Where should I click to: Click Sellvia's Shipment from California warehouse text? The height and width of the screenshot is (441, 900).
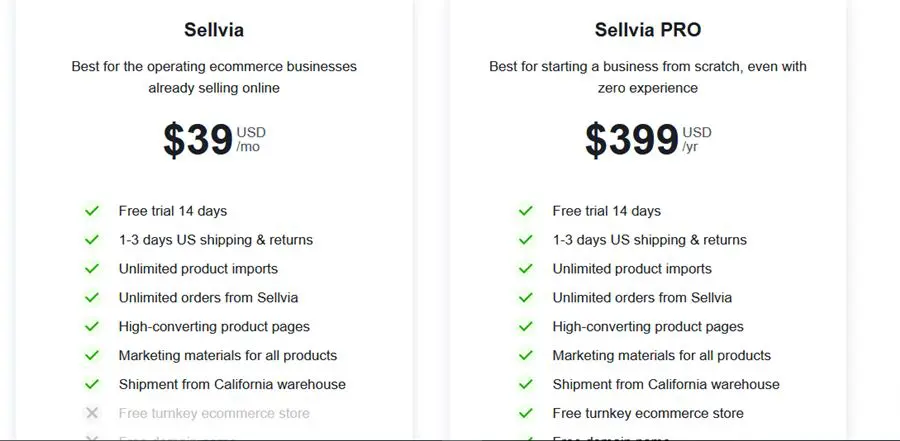point(232,385)
